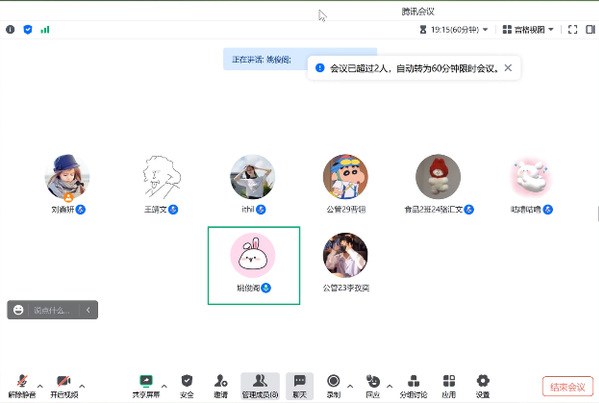Click the red end meeting button
The height and width of the screenshot is (403, 599).
point(568,387)
